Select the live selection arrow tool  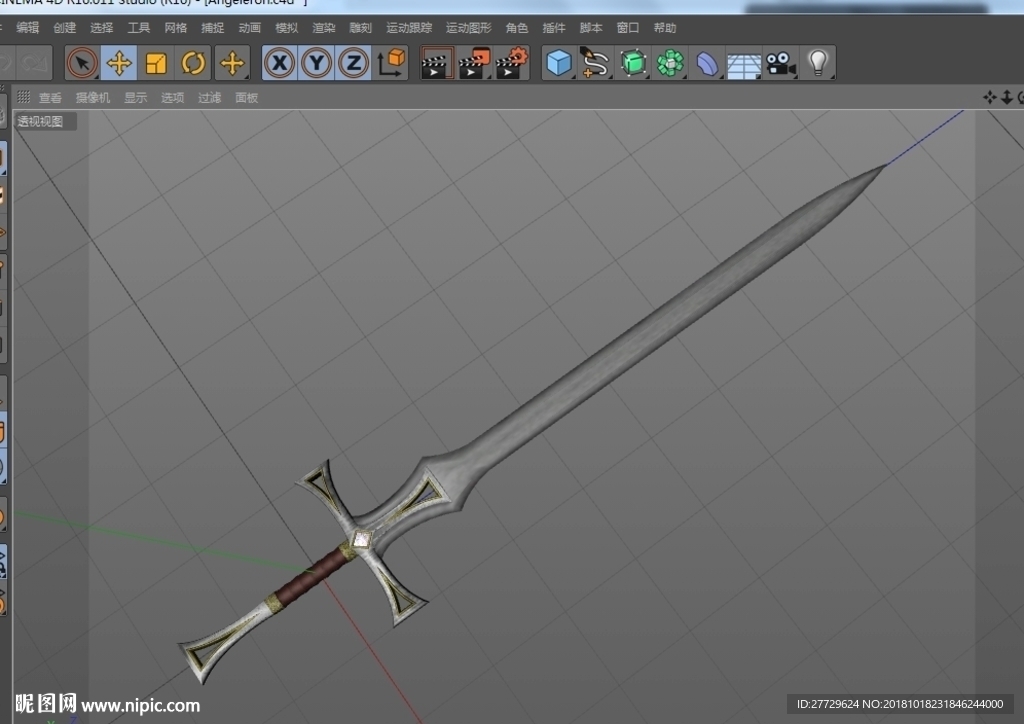click(82, 63)
